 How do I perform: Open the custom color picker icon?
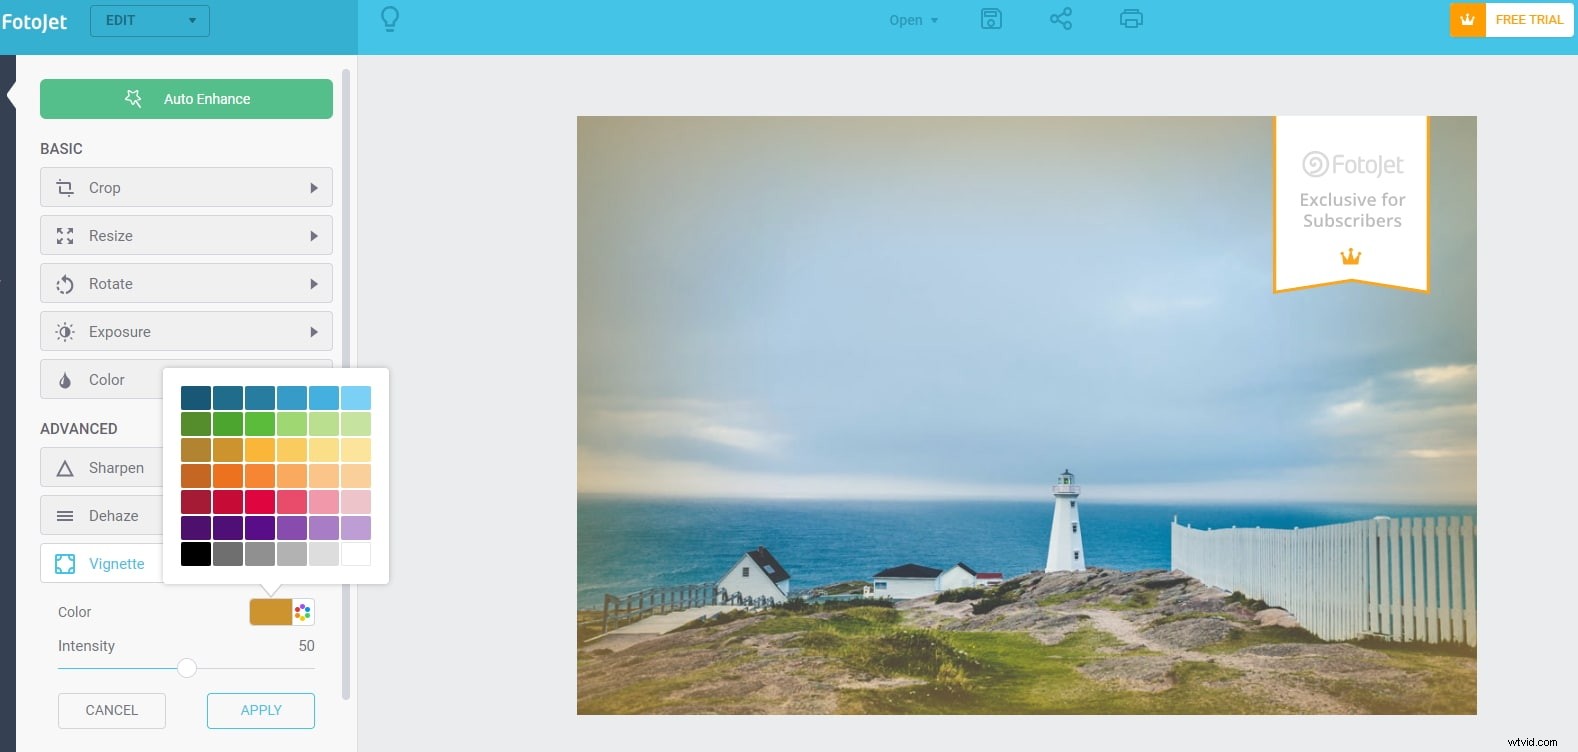(x=303, y=612)
